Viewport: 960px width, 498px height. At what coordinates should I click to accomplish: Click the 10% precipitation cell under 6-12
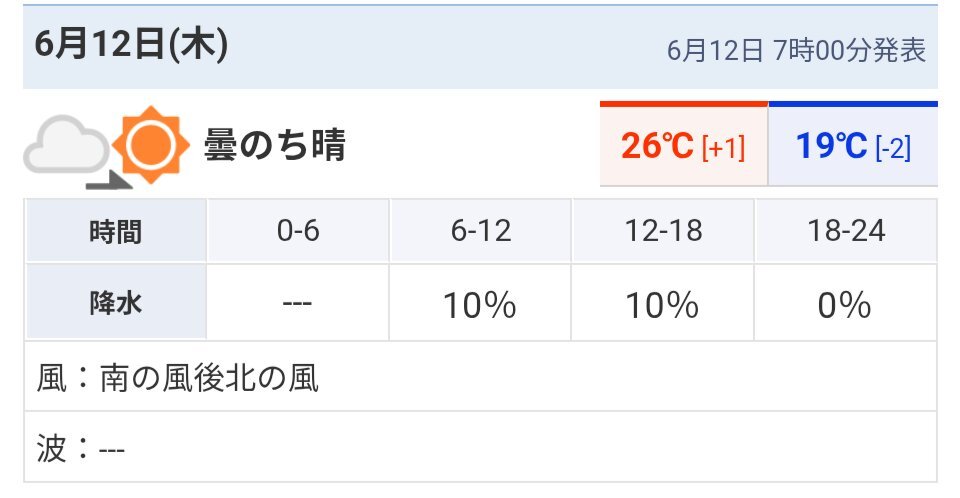(481, 303)
